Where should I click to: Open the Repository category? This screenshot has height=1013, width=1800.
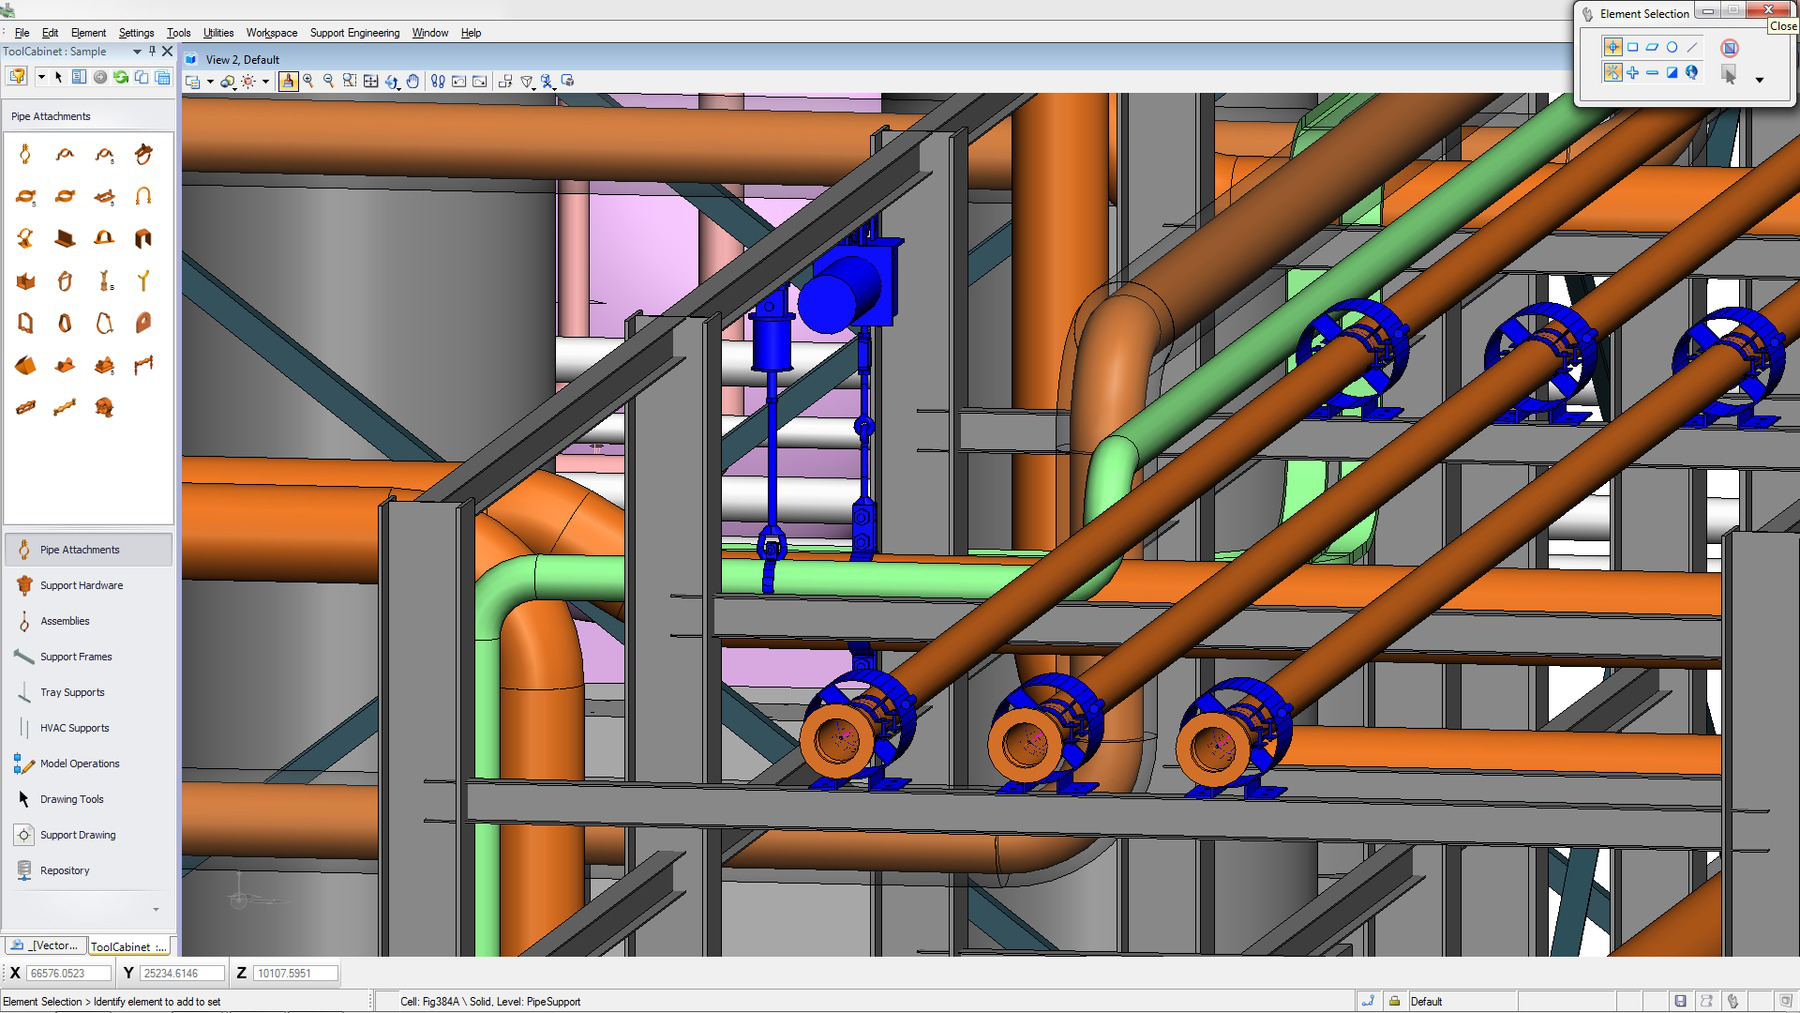pyautogui.click(x=64, y=870)
